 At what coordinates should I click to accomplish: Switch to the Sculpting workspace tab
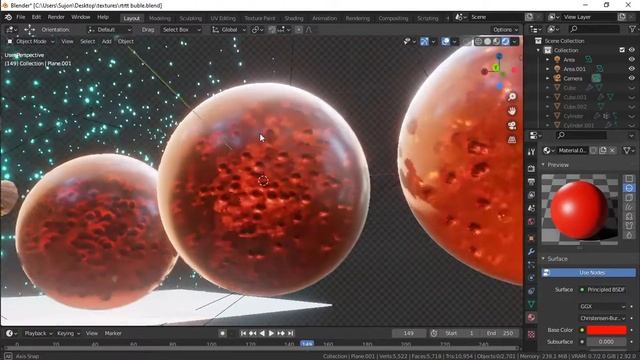[191, 18]
